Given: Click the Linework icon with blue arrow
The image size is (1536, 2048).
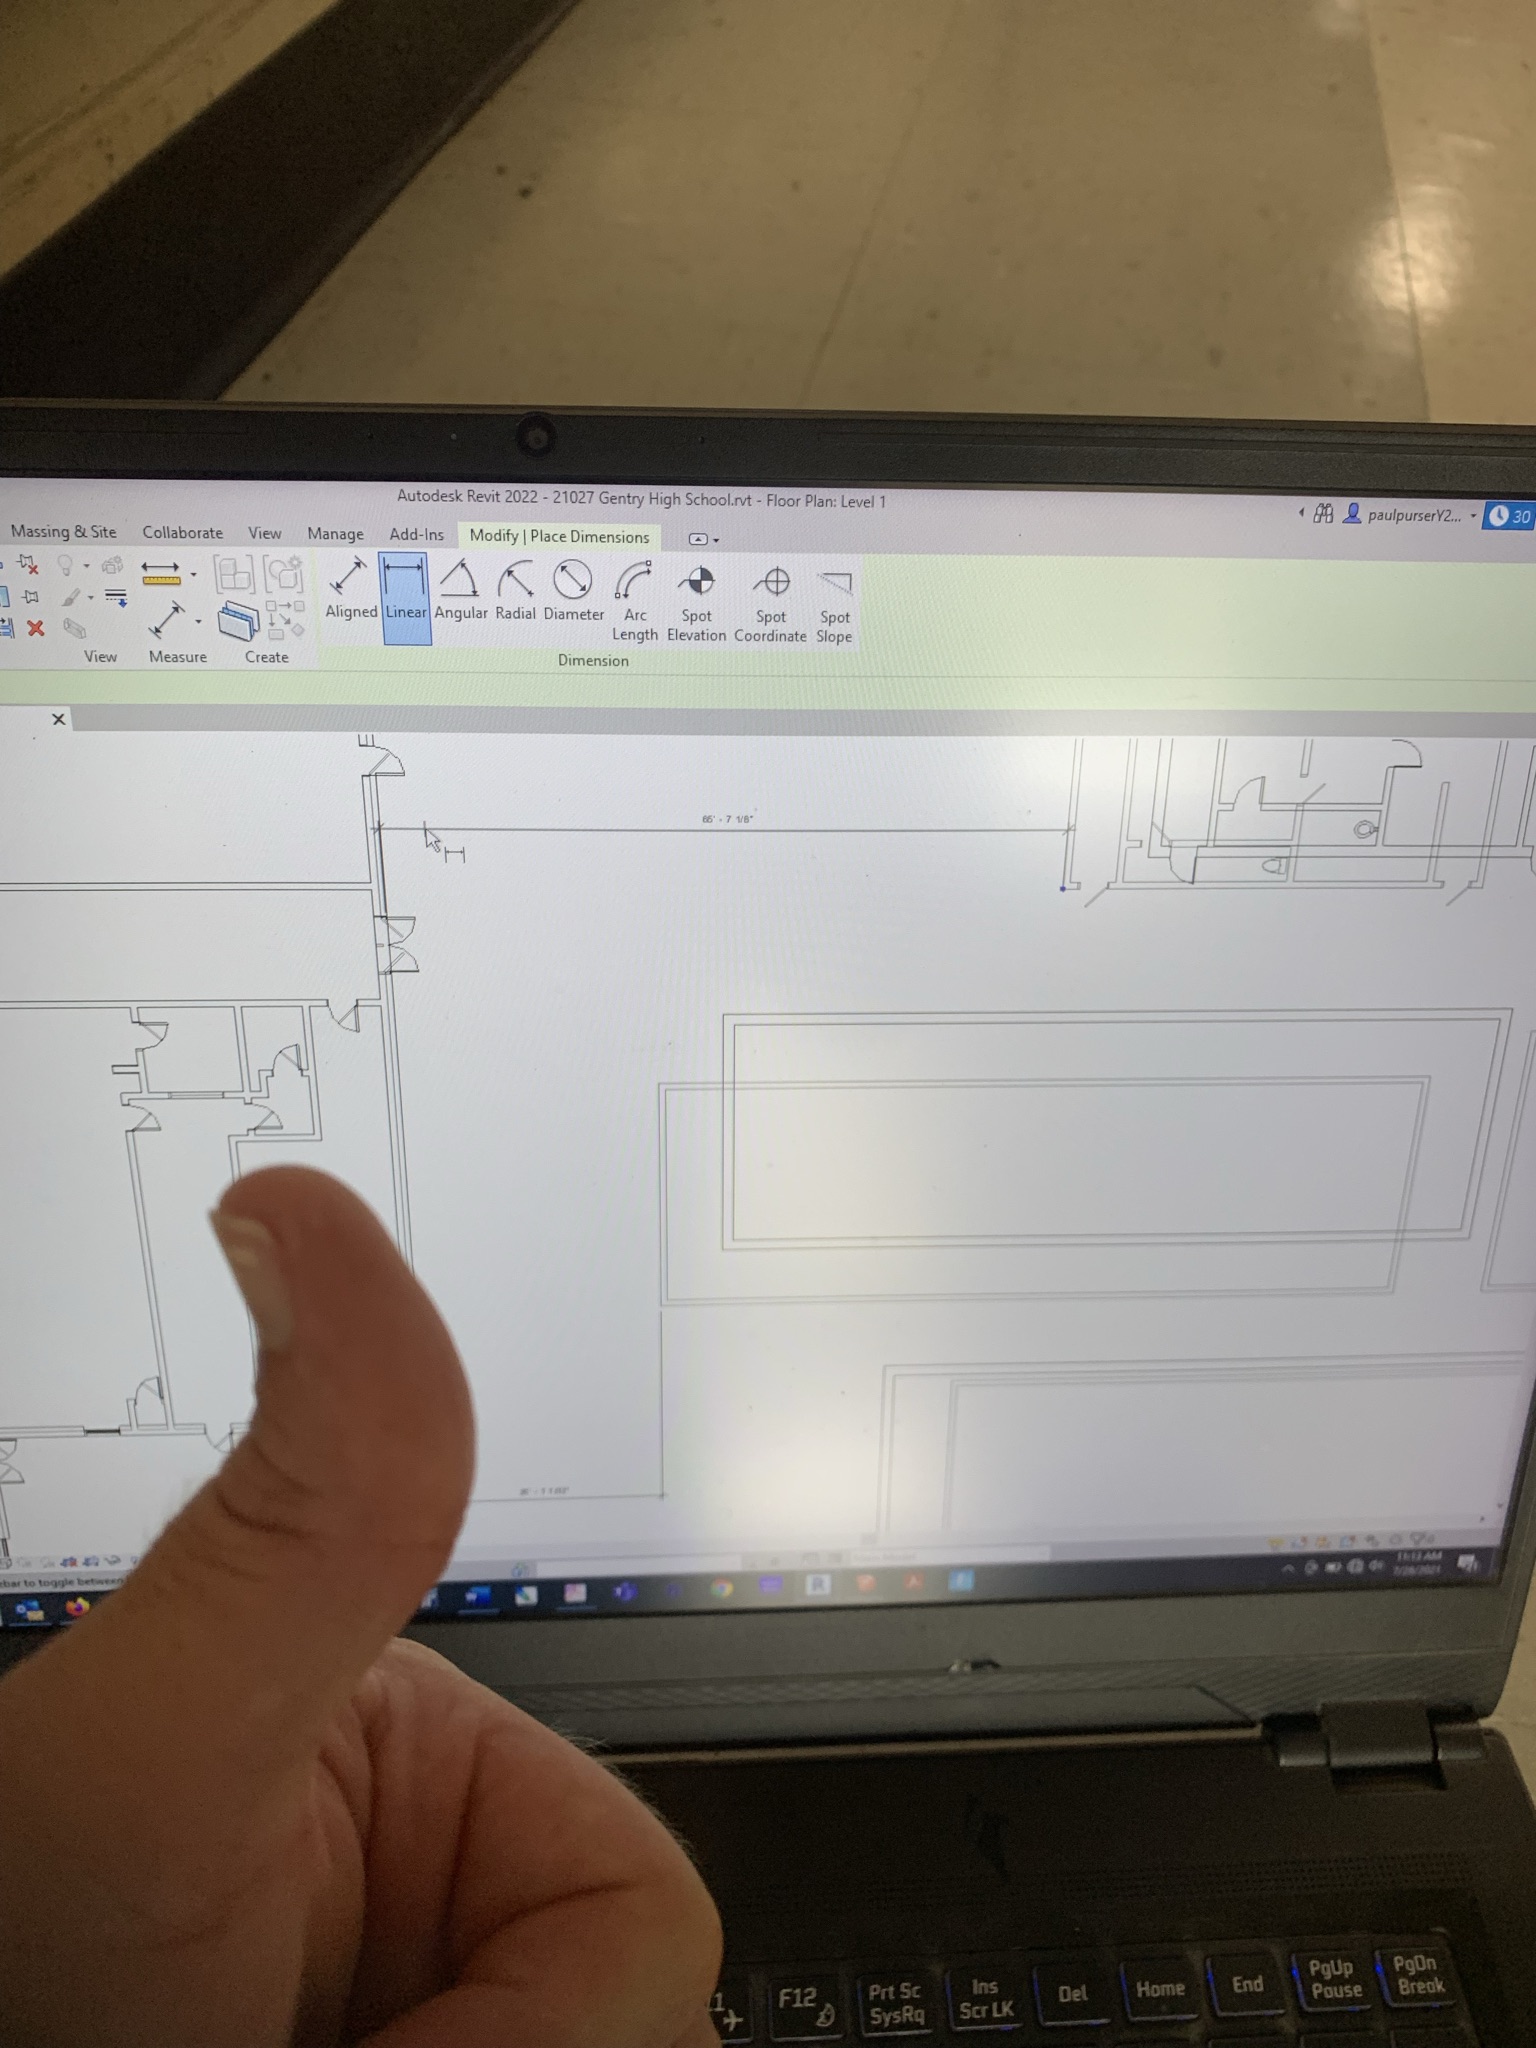Looking at the screenshot, I should tap(116, 598).
